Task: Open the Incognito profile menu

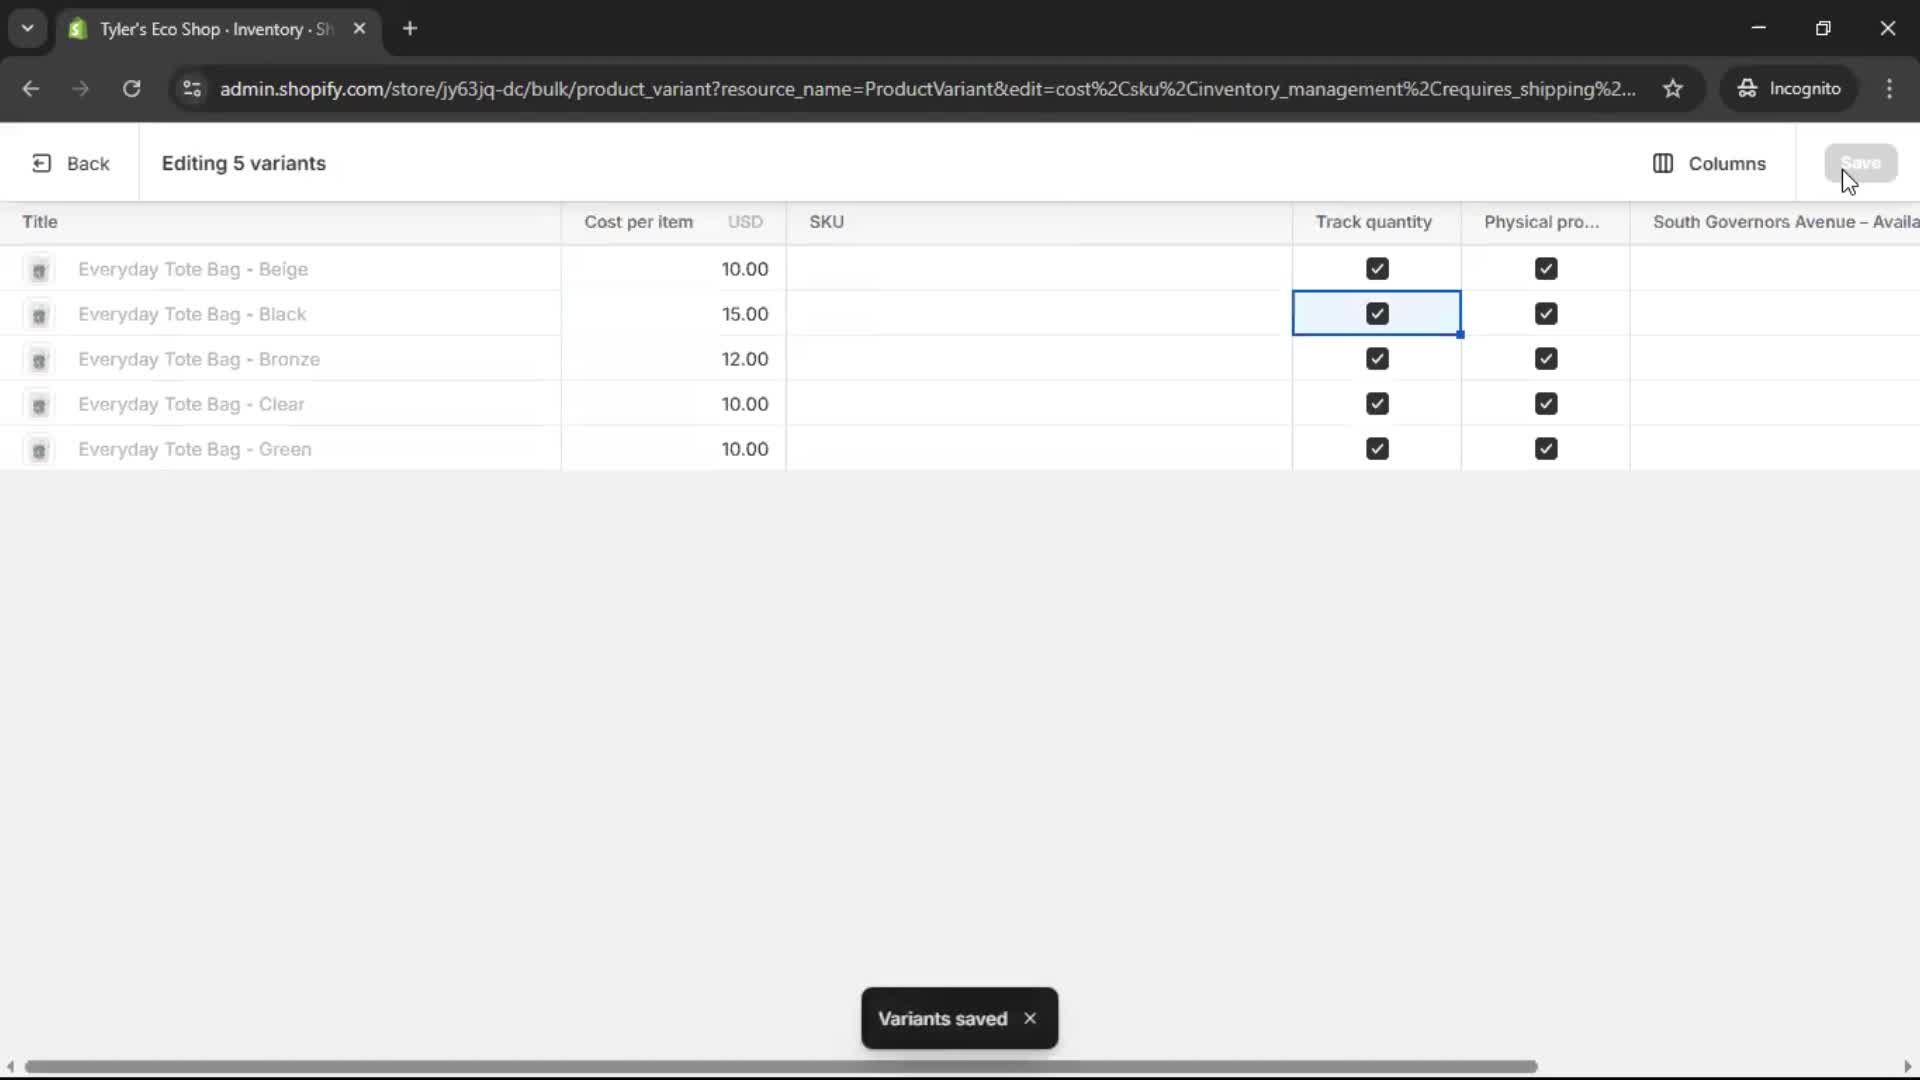Action: tap(1790, 88)
